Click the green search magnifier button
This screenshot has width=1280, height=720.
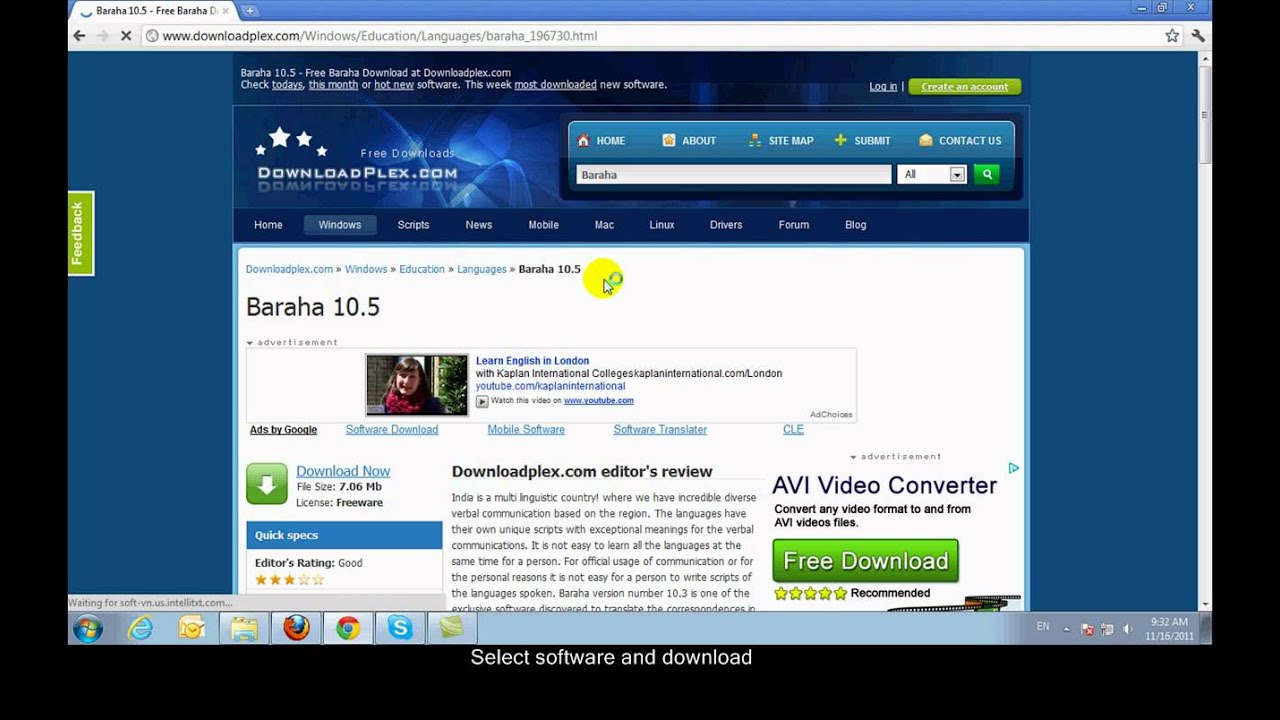[x=987, y=174]
